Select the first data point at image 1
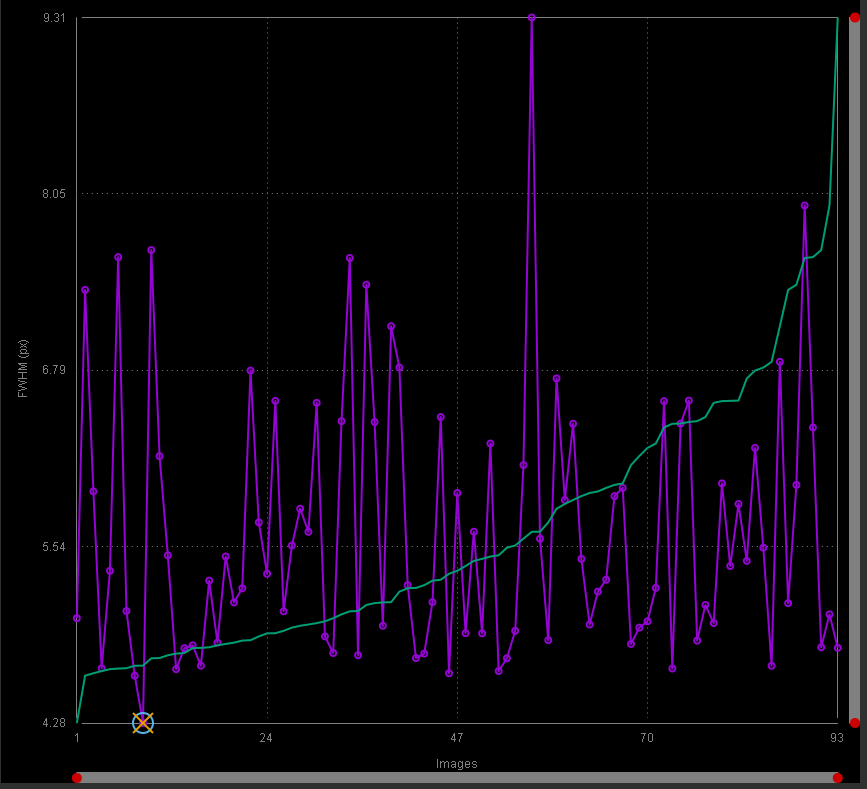The height and width of the screenshot is (789, 867). pos(77,618)
